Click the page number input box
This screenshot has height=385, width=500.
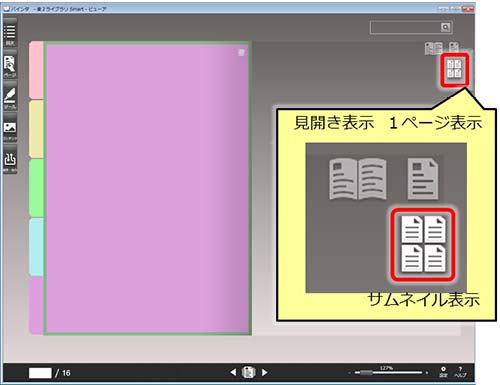coord(40,373)
